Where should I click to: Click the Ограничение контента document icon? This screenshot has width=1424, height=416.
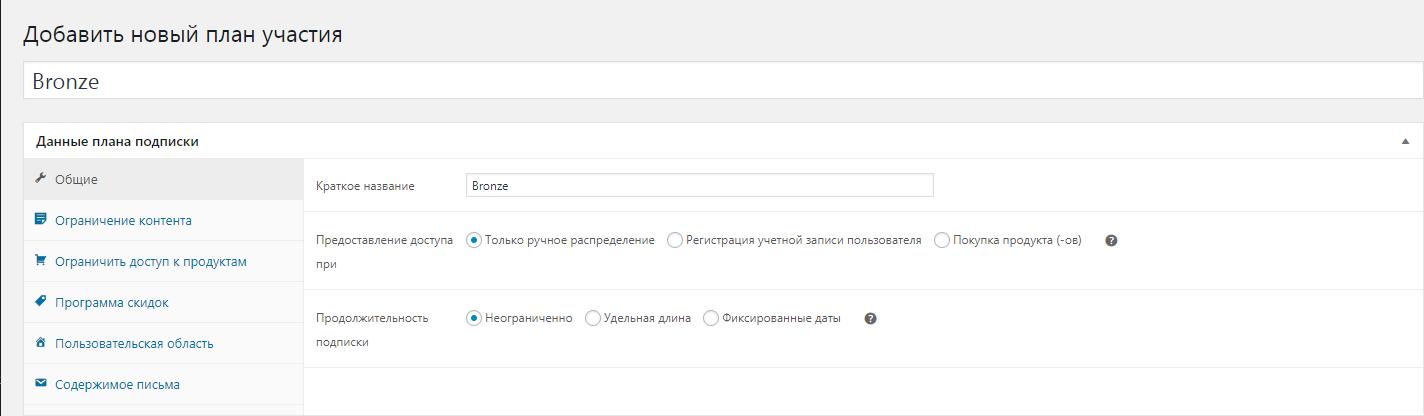tap(40, 219)
